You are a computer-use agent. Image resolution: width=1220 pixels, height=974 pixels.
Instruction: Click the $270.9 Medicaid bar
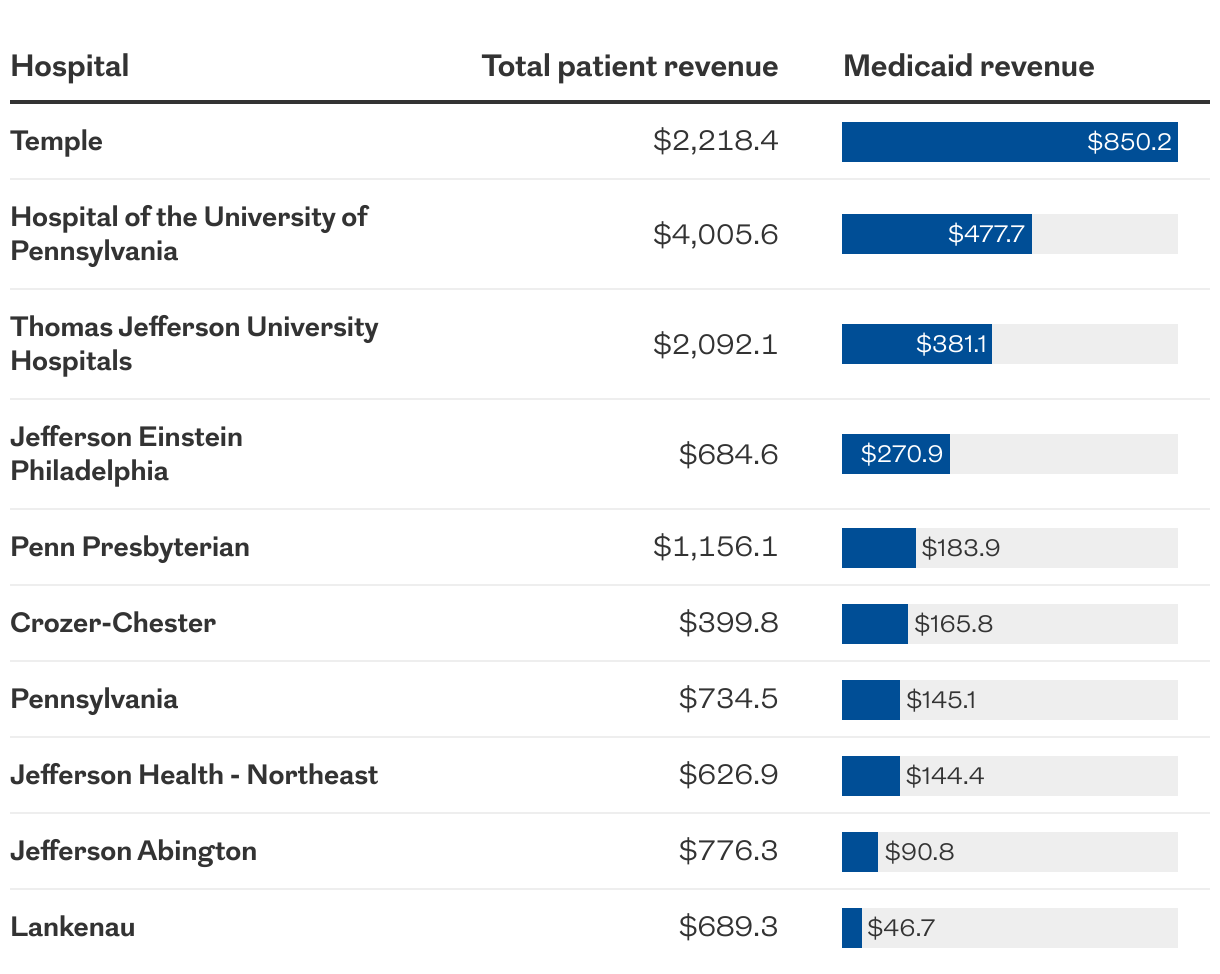(x=896, y=454)
